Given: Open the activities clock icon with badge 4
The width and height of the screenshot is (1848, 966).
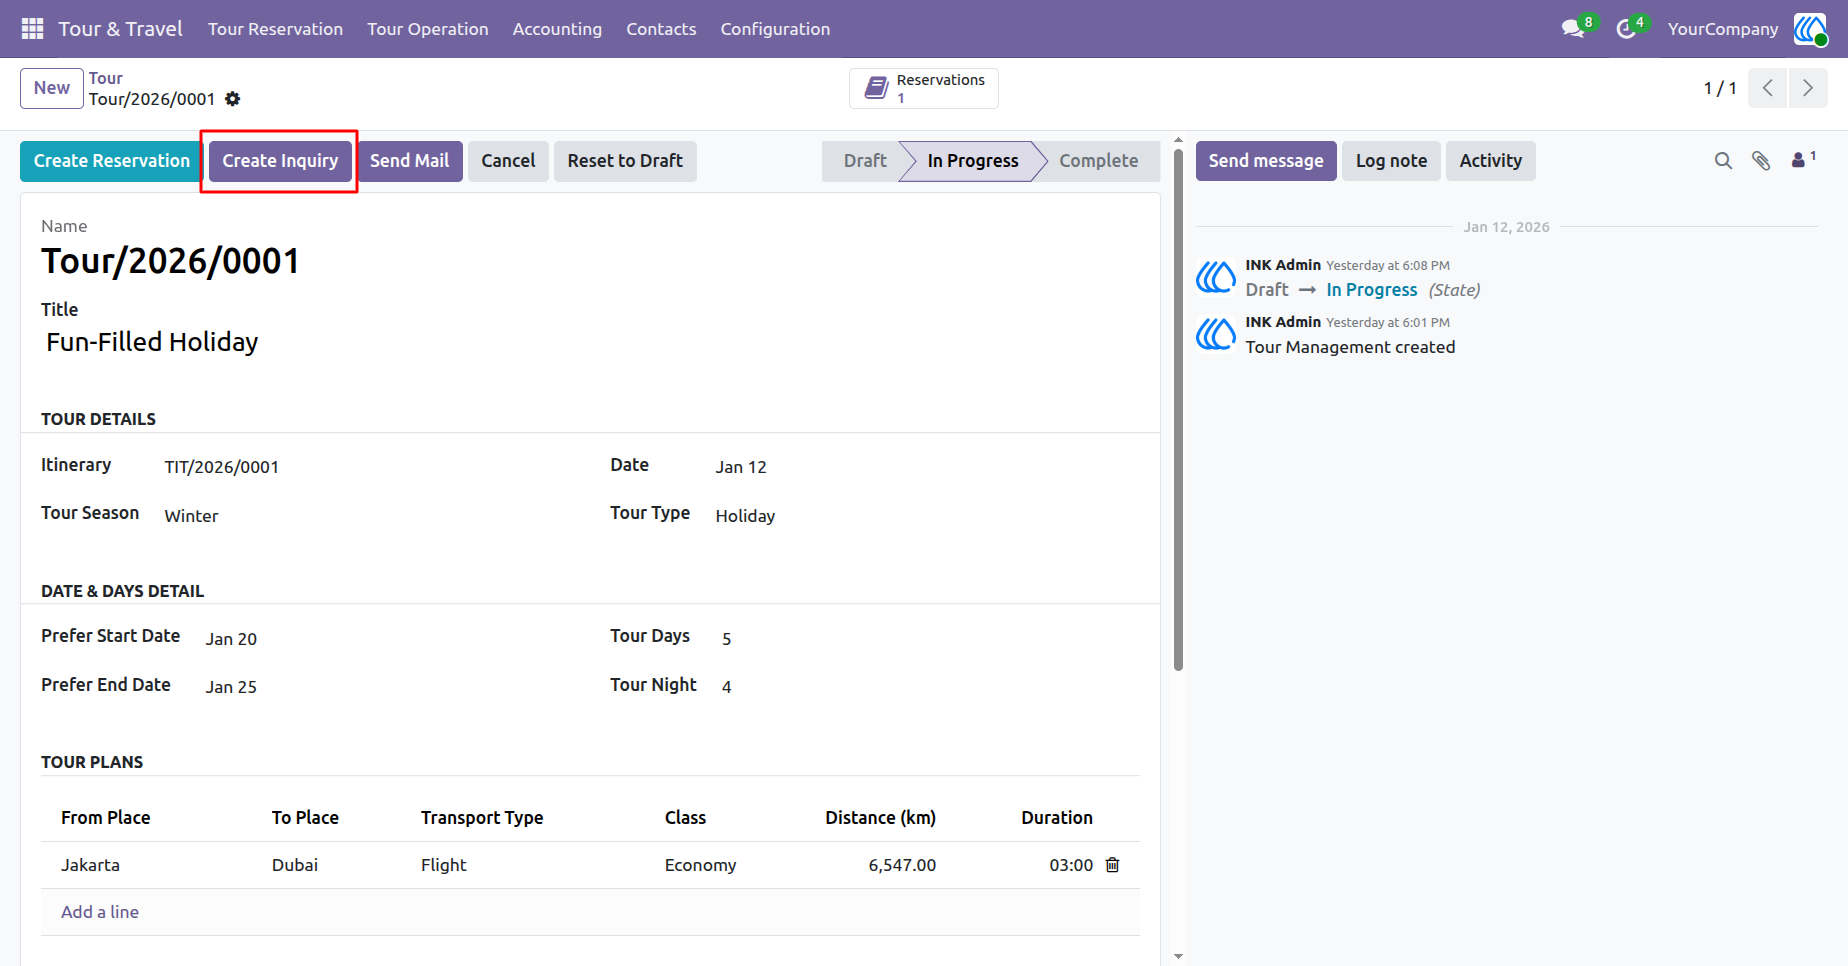Looking at the screenshot, I should (x=1627, y=29).
